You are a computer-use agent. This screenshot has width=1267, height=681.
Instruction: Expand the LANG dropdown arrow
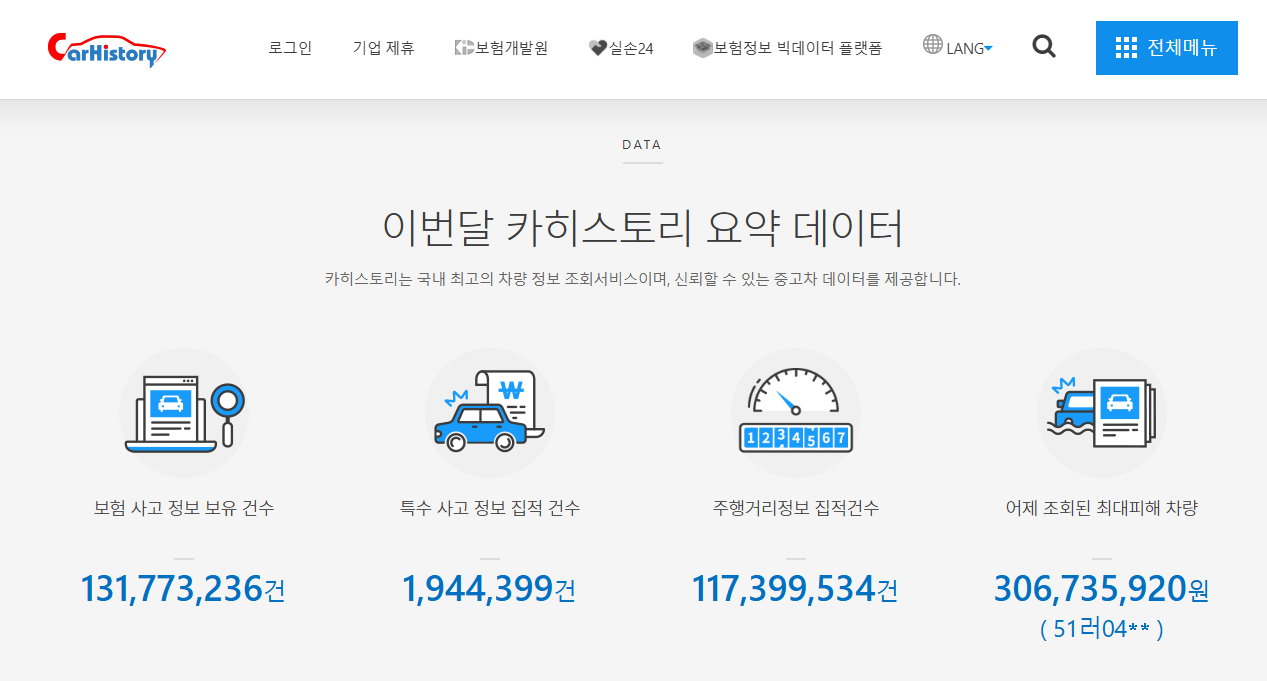988,48
